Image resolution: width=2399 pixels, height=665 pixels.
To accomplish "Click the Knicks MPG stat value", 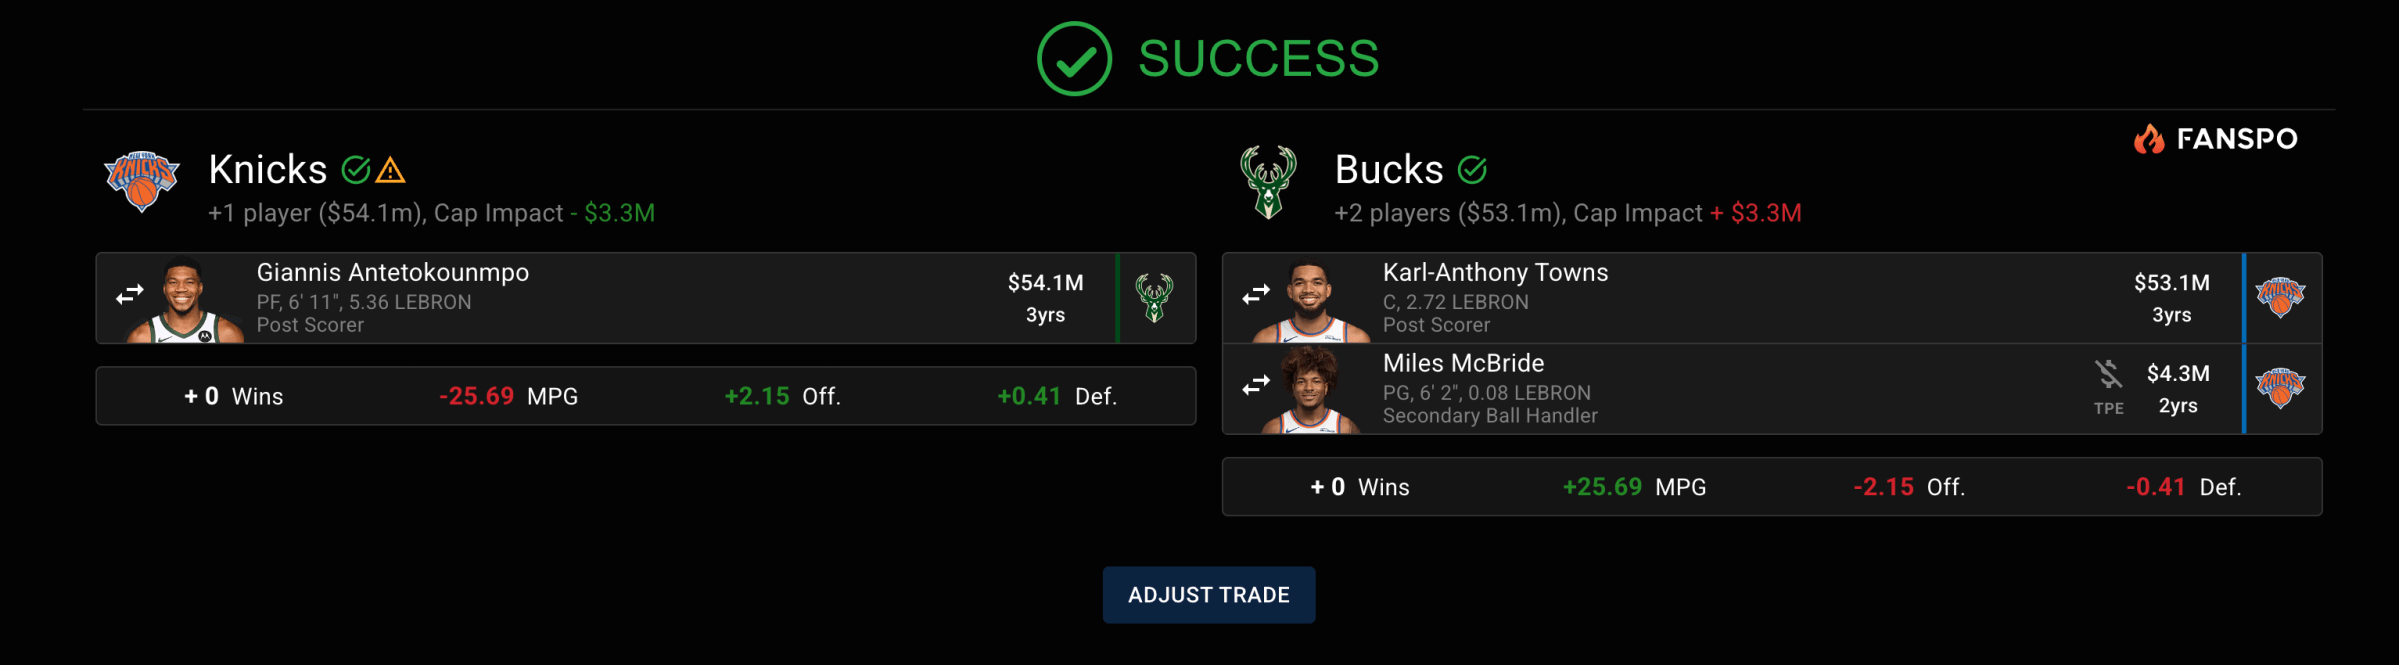I will pyautogui.click(x=476, y=397).
